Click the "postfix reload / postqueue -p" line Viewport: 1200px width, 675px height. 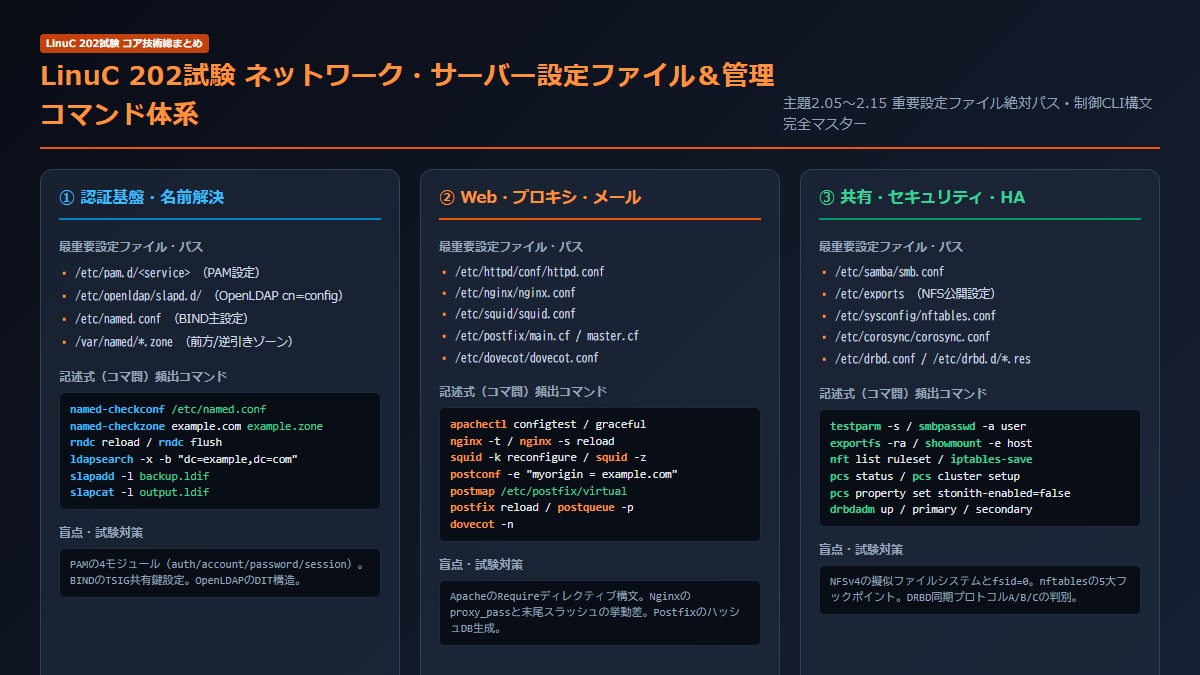pyautogui.click(x=542, y=507)
